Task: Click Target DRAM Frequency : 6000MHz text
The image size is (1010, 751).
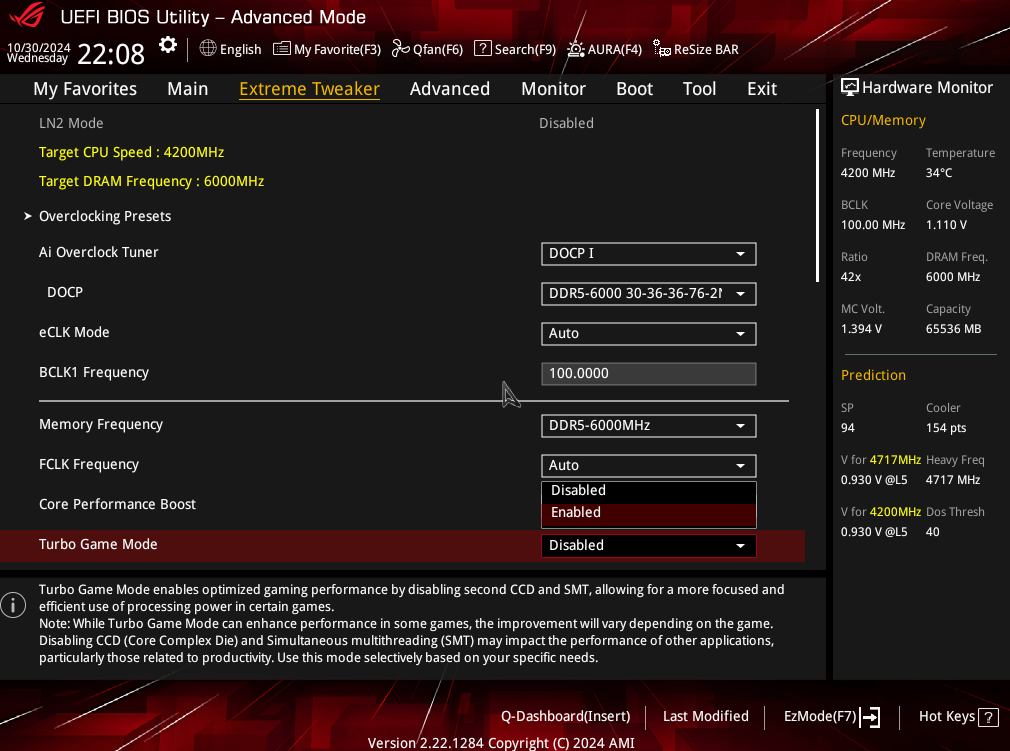Action: tap(151, 182)
